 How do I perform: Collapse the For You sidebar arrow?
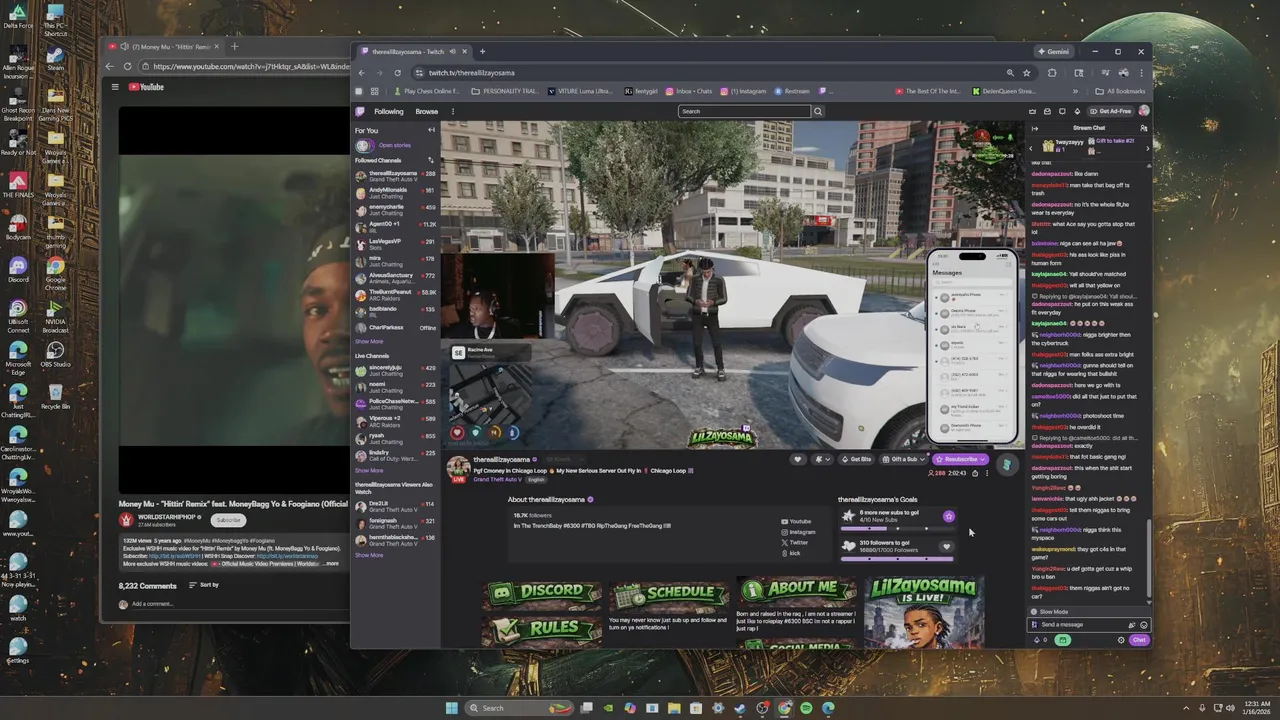tap(431, 130)
